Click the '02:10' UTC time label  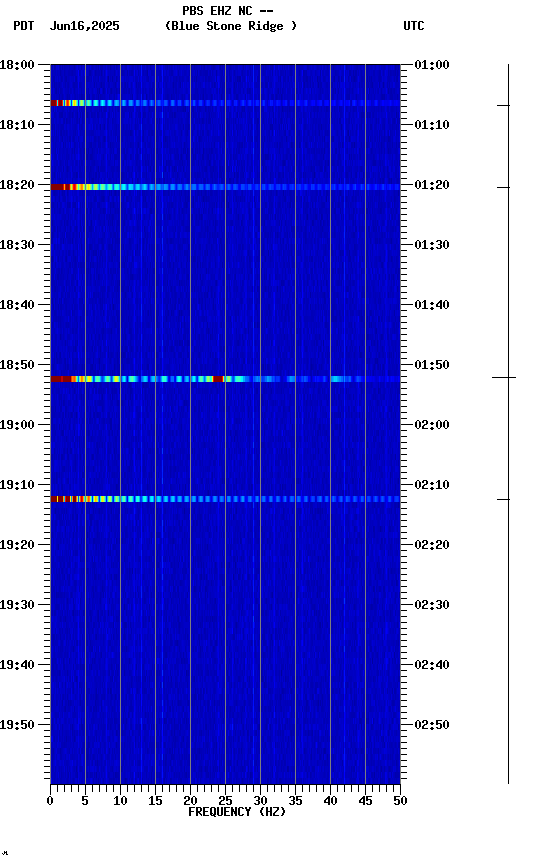pyautogui.click(x=432, y=485)
